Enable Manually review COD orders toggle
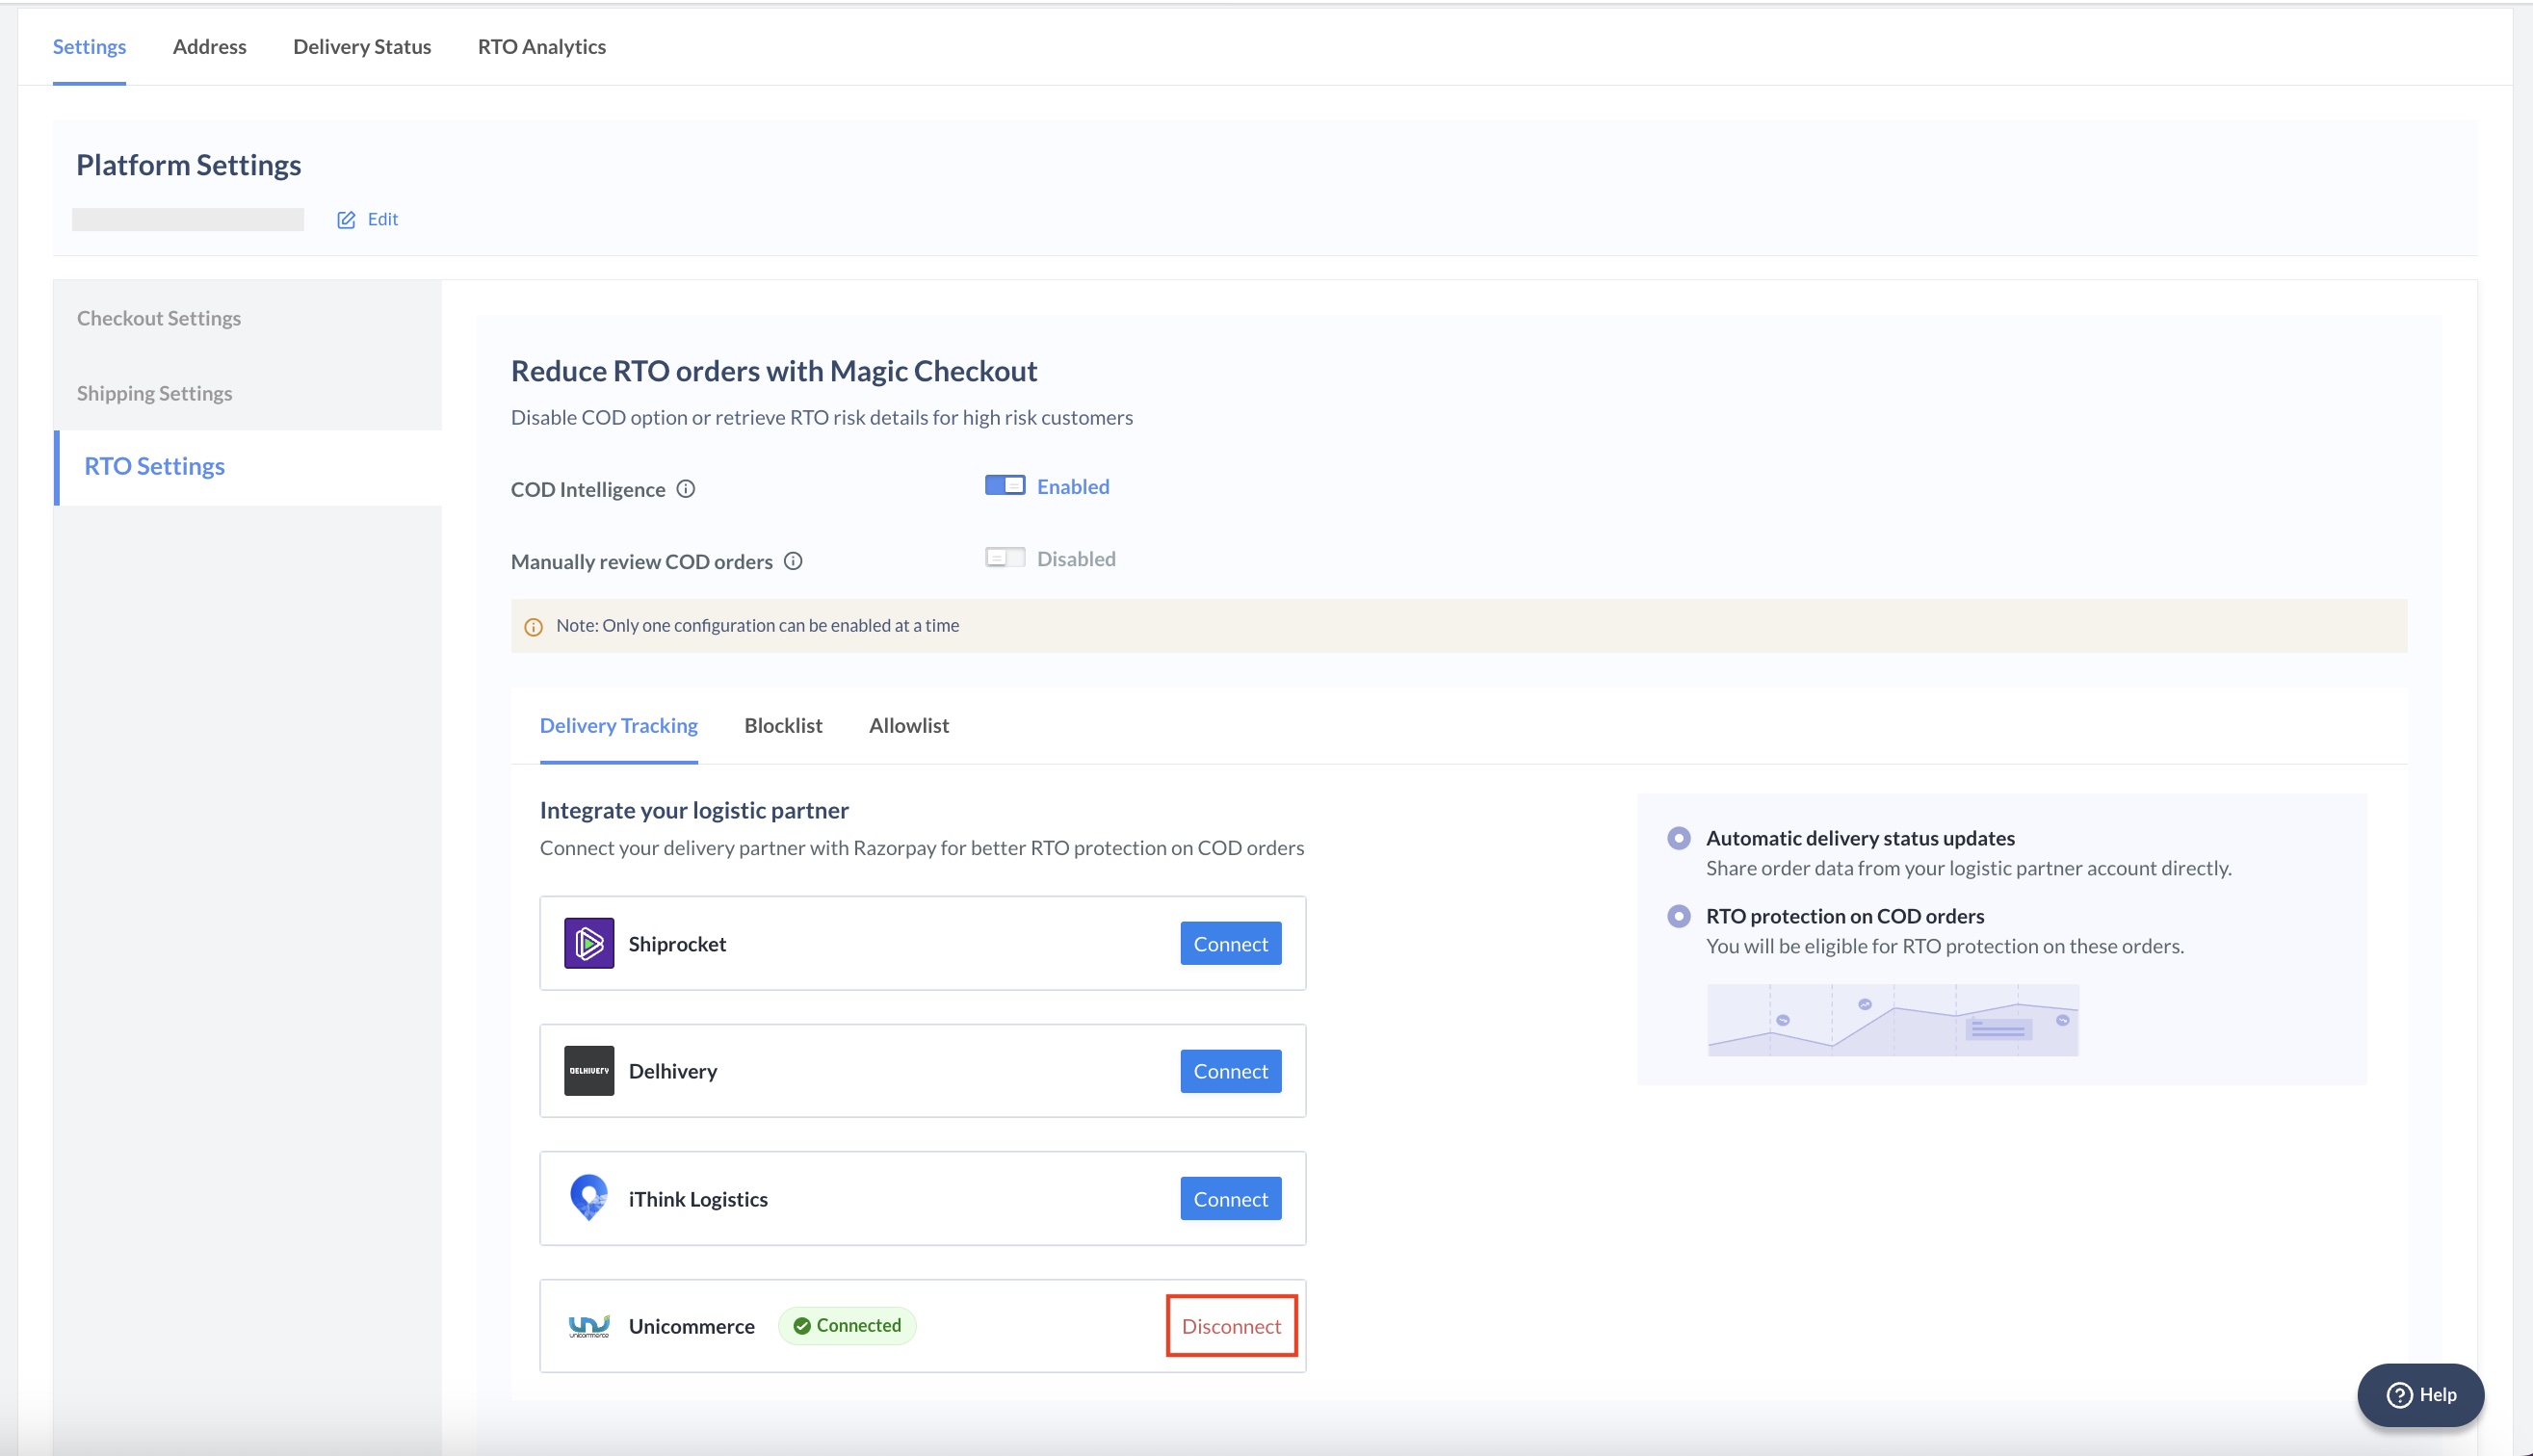Viewport: 2533px width, 1456px height. coord(1004,557)
